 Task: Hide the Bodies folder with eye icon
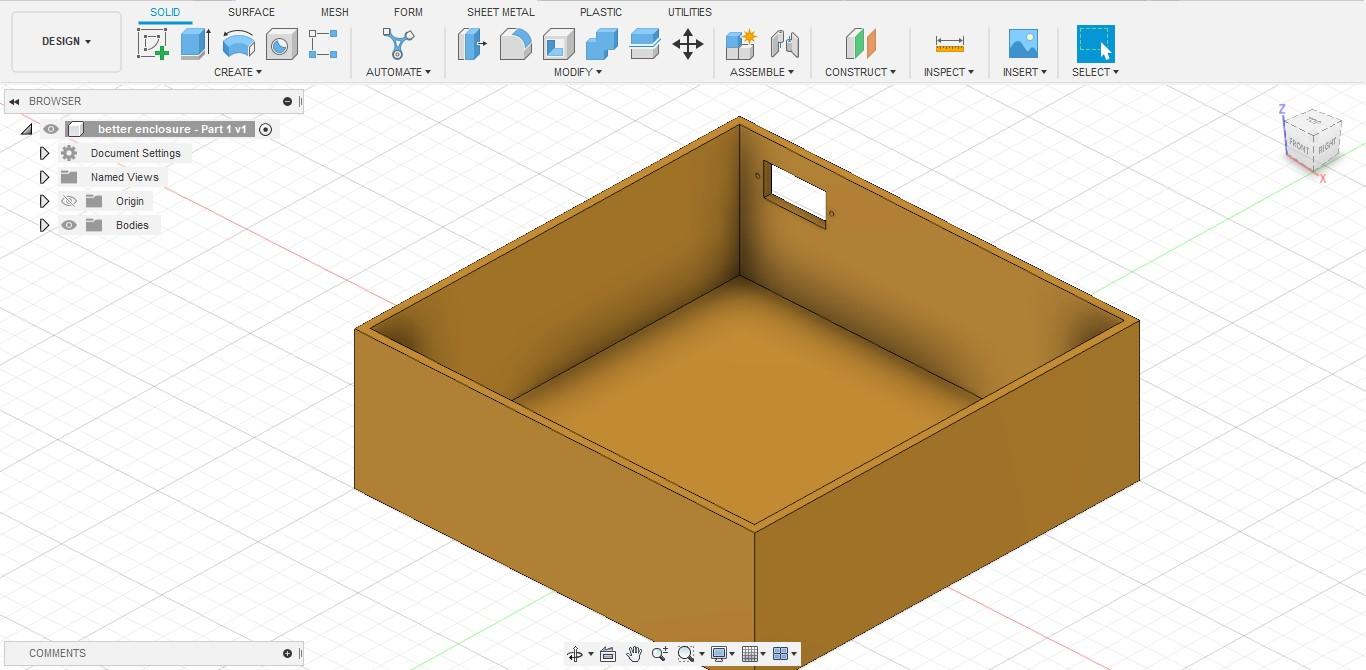point(69,225)
